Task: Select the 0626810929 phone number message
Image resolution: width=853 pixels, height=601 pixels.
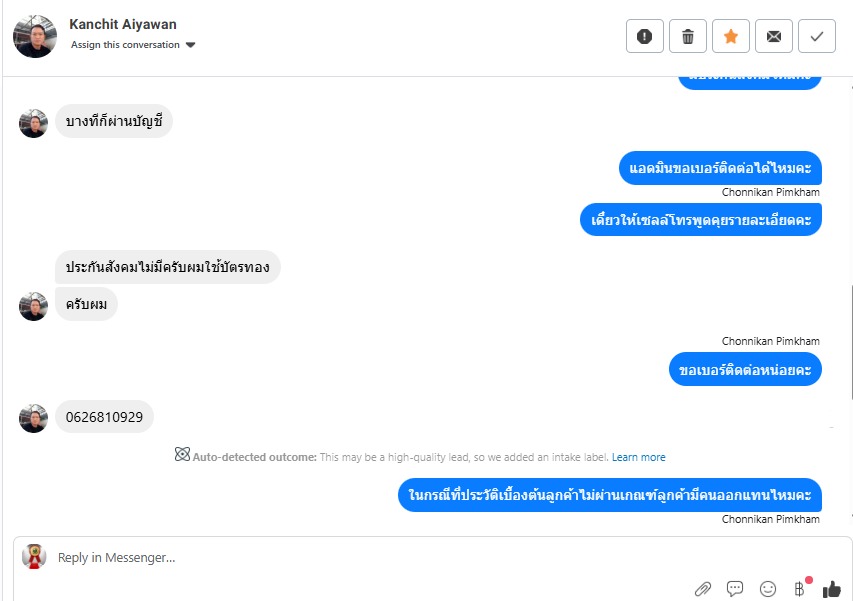Action: (104, 417)
